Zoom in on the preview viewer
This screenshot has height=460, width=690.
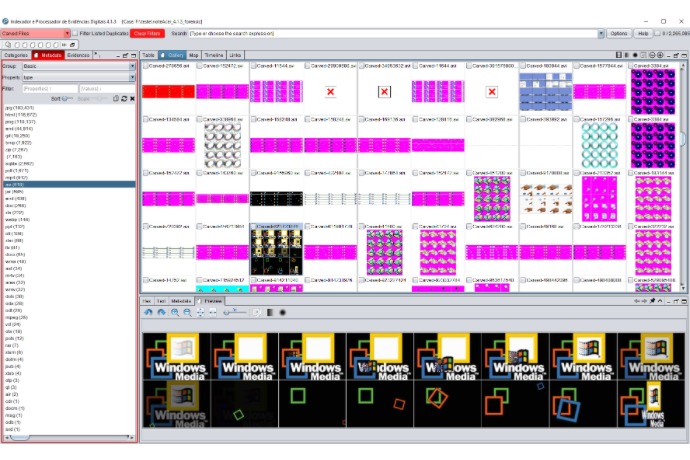(175, 312)
